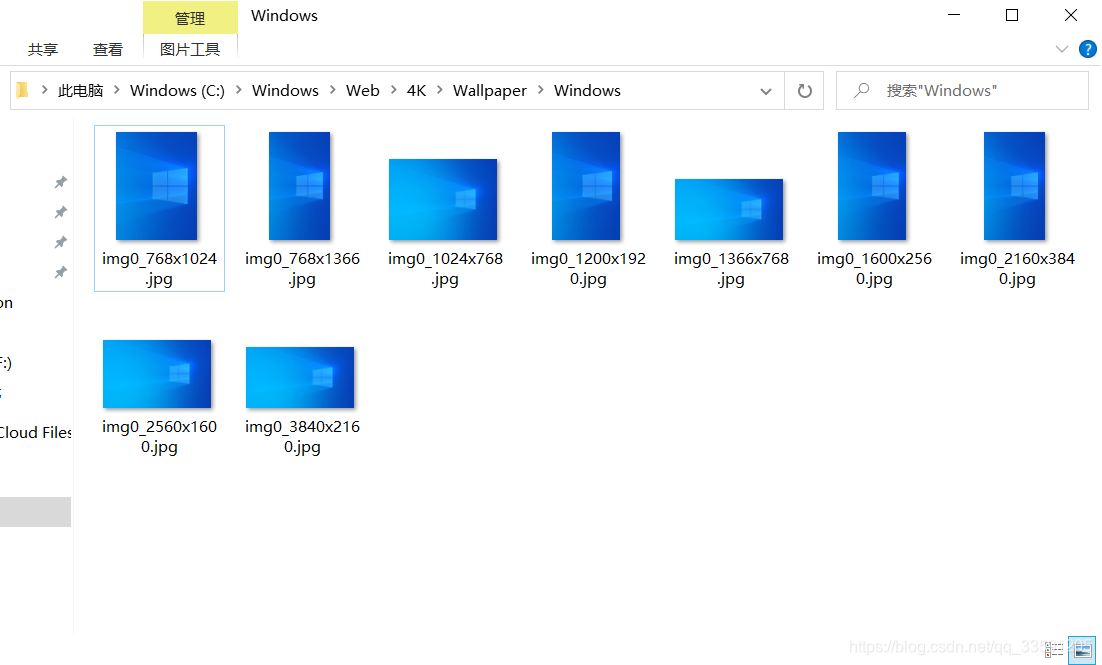Select the img0_768x1024.jpg thumbnail
1102x665 pixels.
157,186
